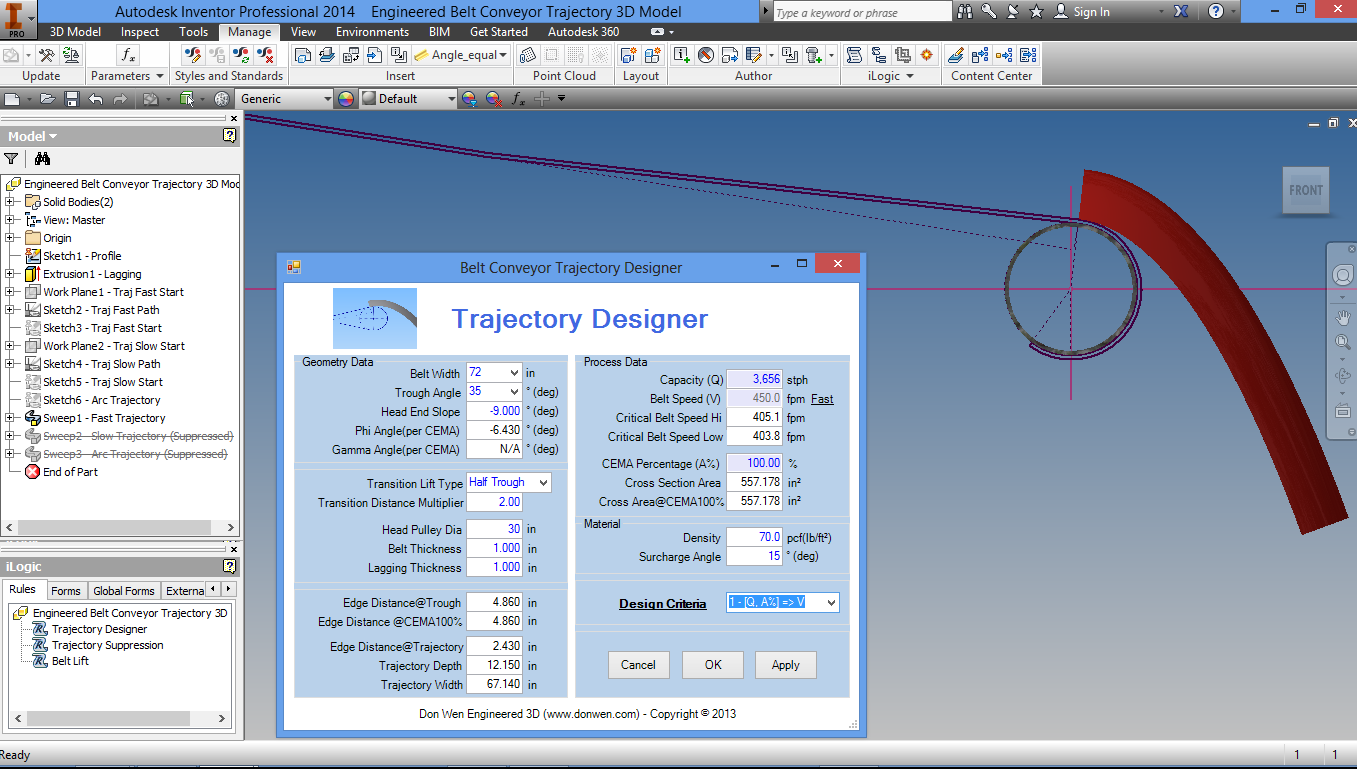This screenshot has width=1357, height=769.
Task: Click the Open file icon in quick access toolbar
Action: 46,99
